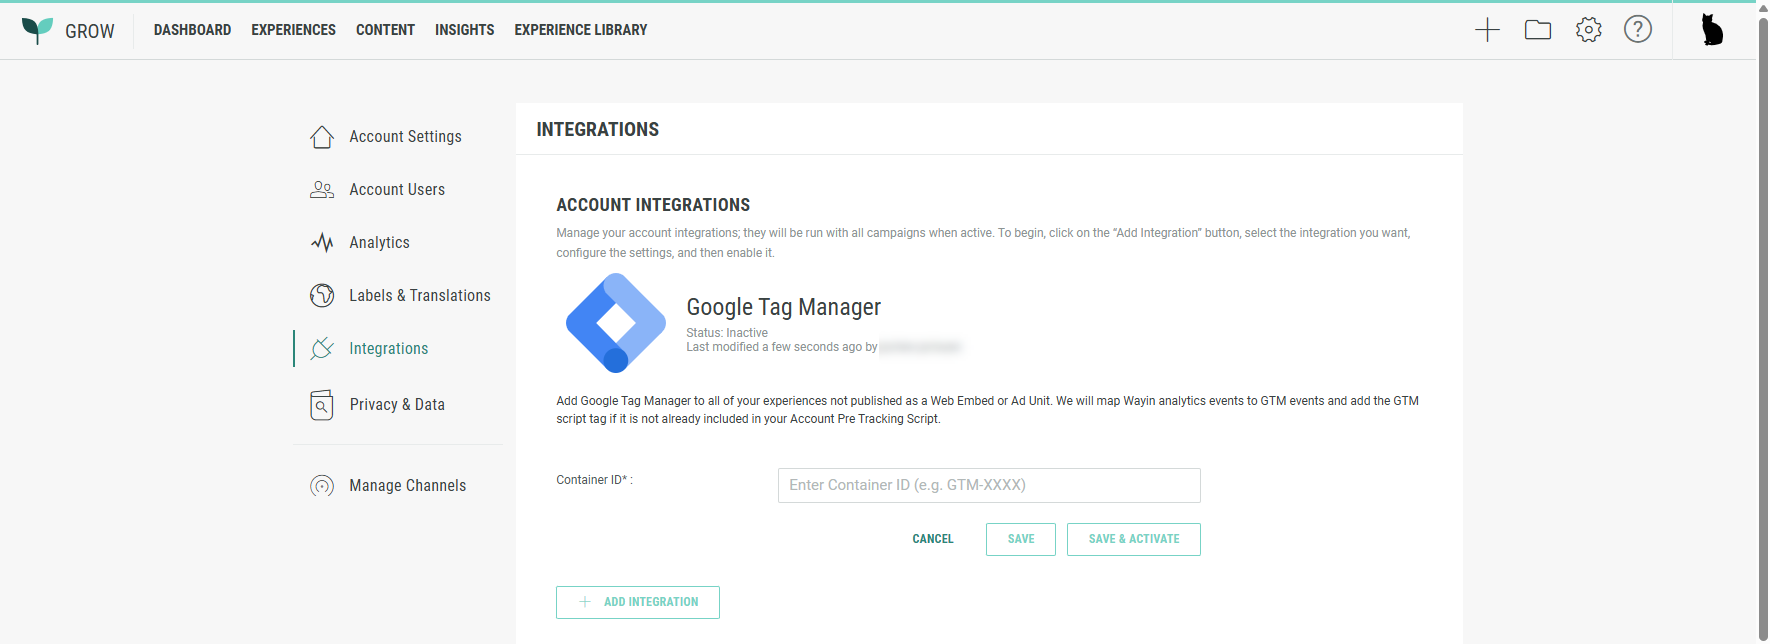The height and width of the screenshot is (644, 1770).
Task: Select Labels & Translations in sidebar
Action: coord(419,296)
